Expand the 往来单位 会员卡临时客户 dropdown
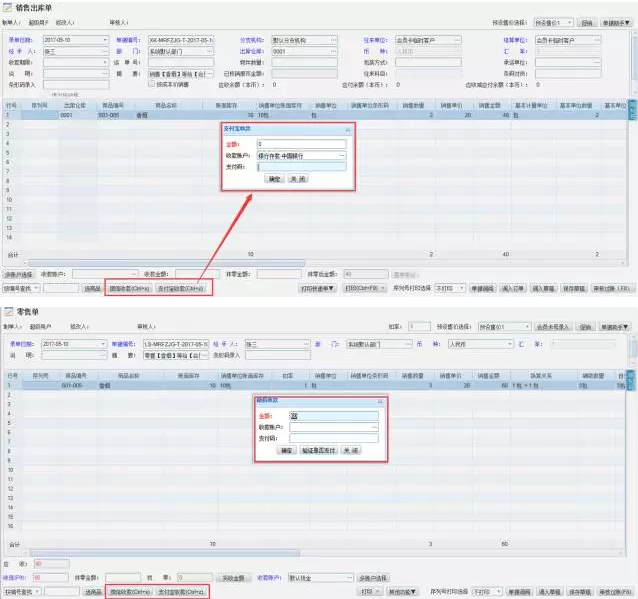 pyautogui.click(x=457, y=40)
